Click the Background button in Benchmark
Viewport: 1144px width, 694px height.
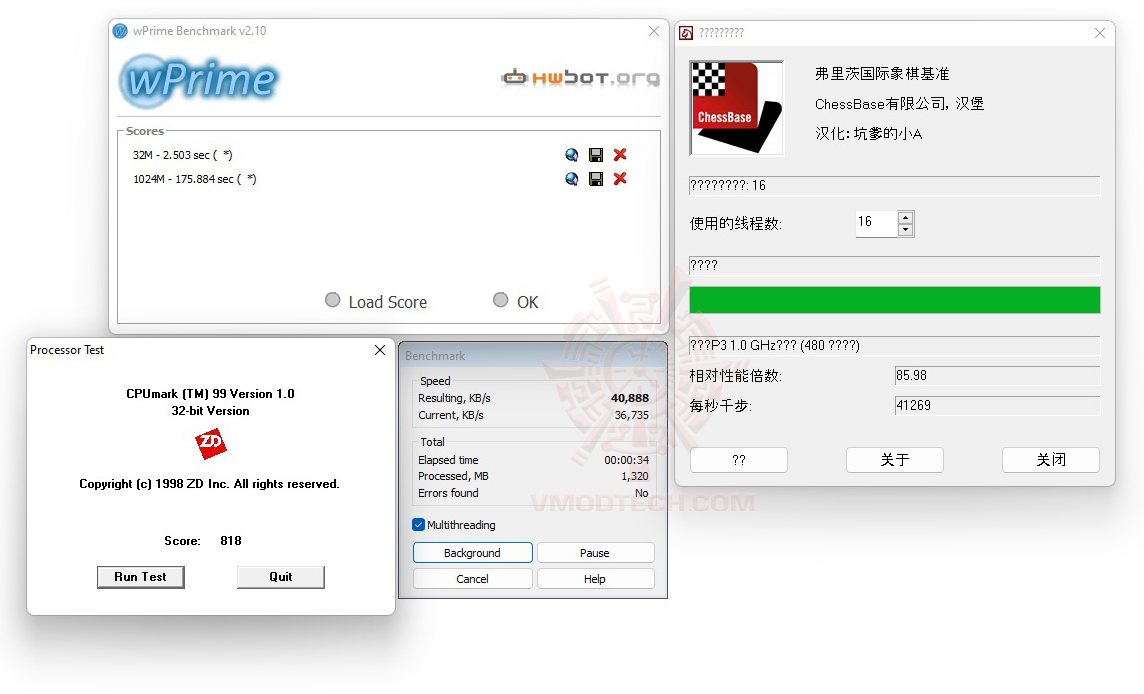[473, 553]
